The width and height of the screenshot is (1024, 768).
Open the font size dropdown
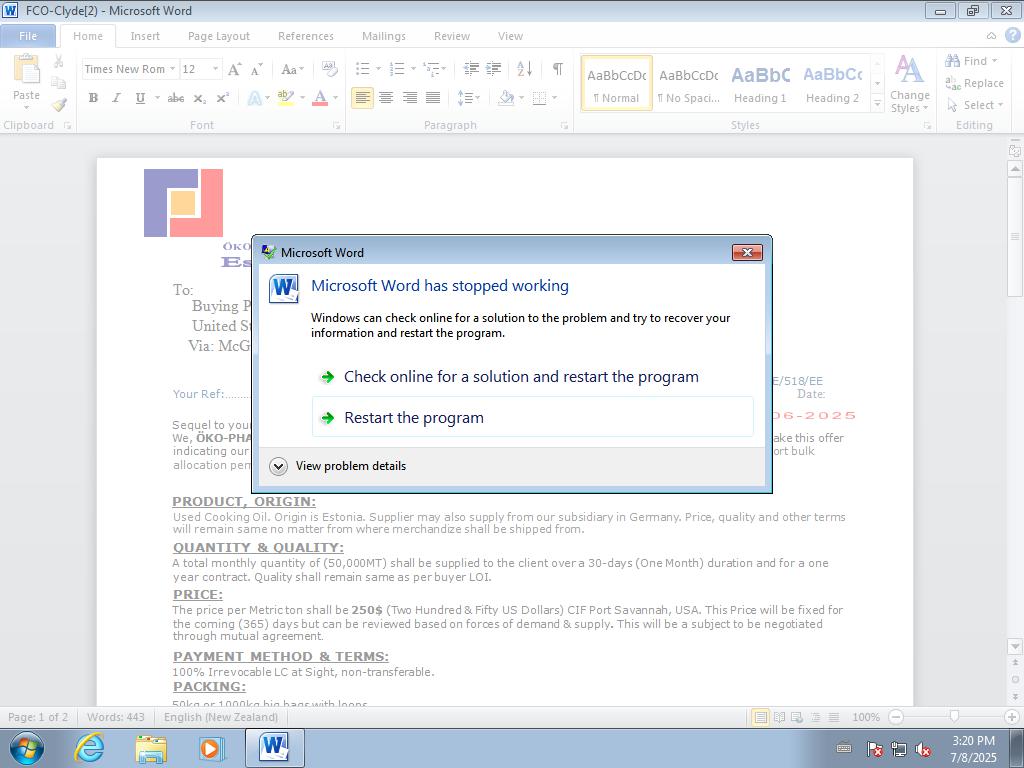[x=216, y=69]
